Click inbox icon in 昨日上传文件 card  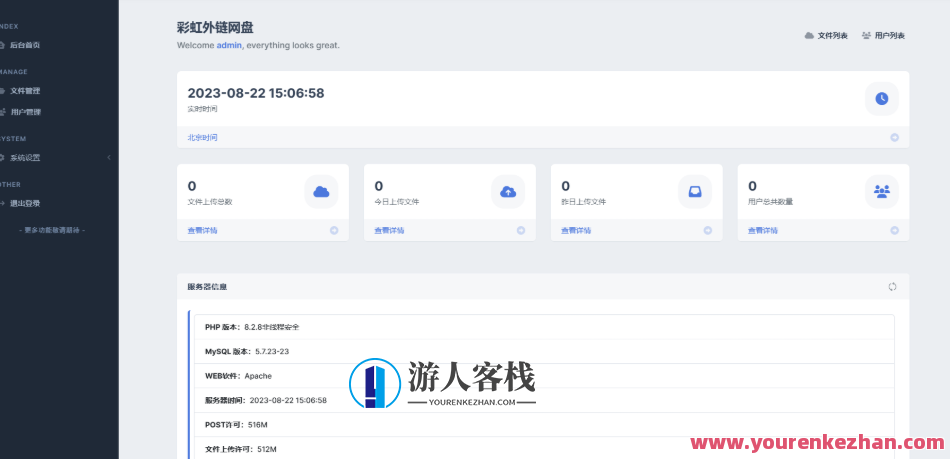pos(695,192)
